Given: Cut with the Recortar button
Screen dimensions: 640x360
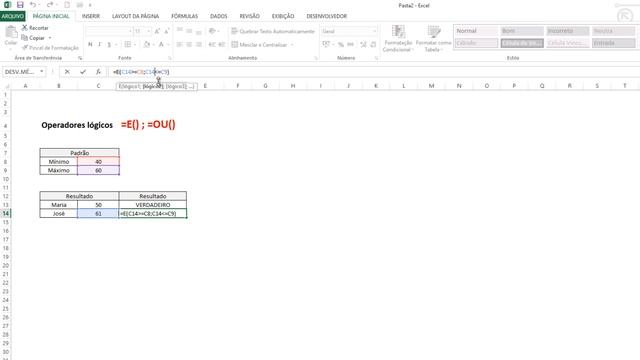Looking at the screenshot, I should point(35,28).
